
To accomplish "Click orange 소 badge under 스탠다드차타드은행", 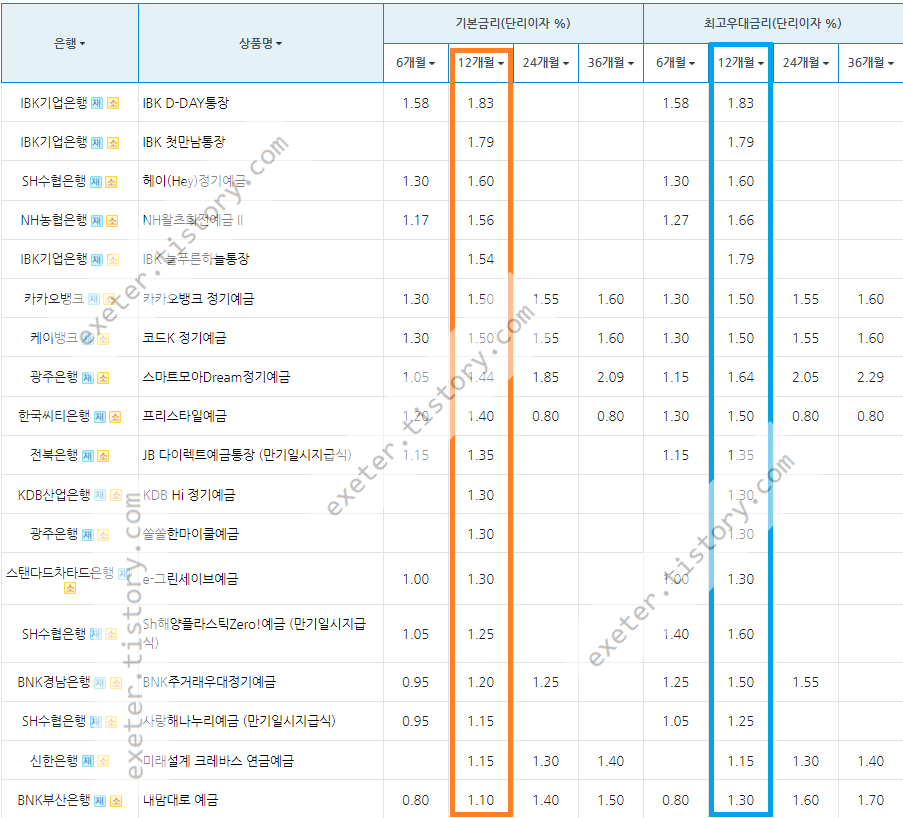I will (70, 588).
